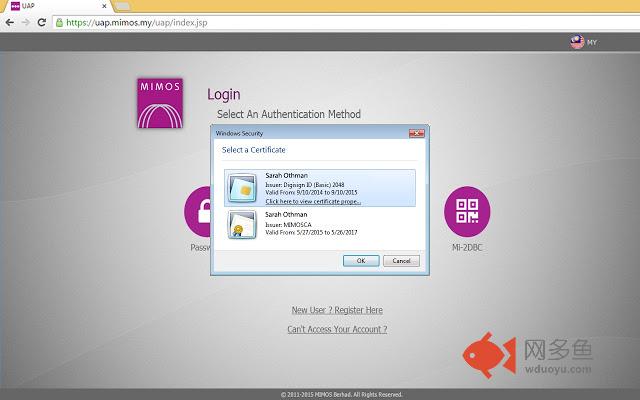
Task: Click the green padlock security icon
Action: (59, 22)
